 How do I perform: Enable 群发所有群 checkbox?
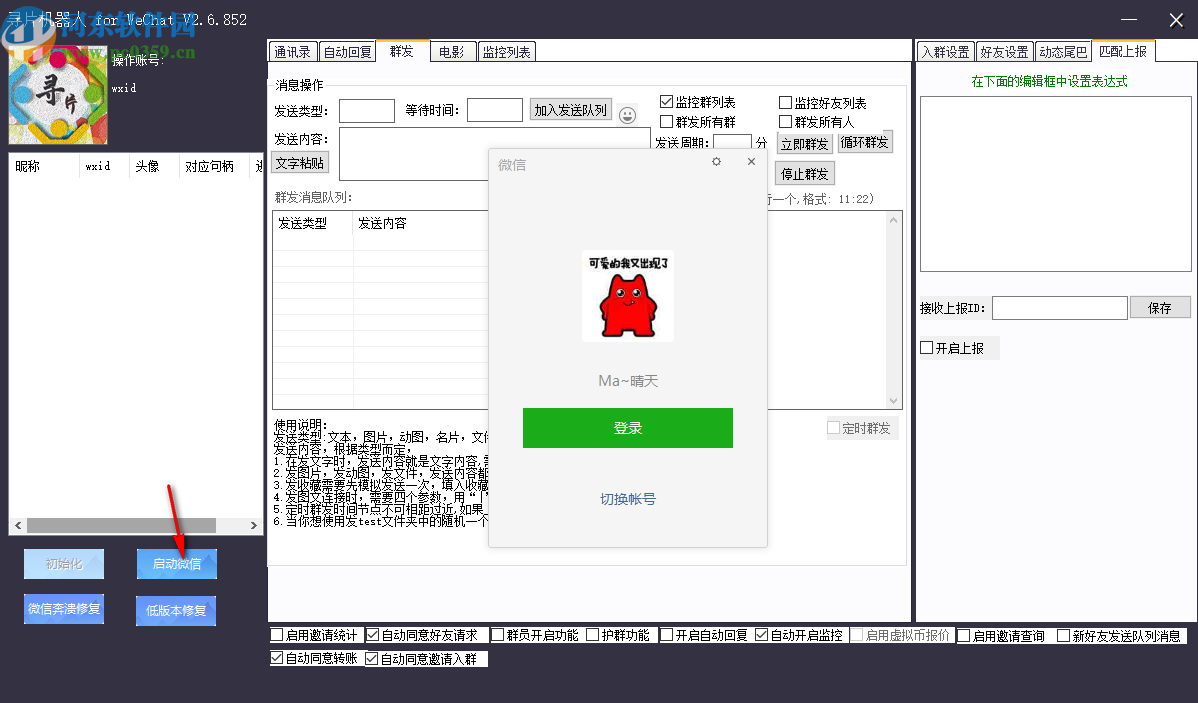(x=666, y=121)
